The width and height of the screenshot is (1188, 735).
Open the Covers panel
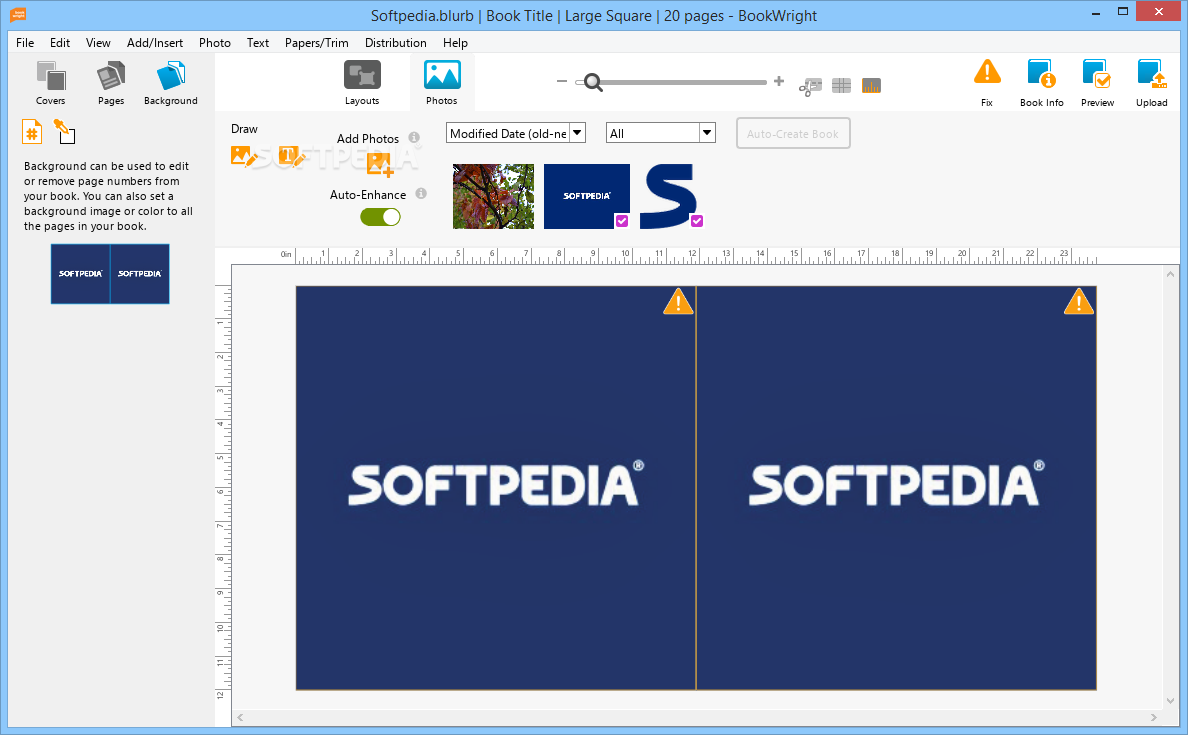[x=51, y=83]
